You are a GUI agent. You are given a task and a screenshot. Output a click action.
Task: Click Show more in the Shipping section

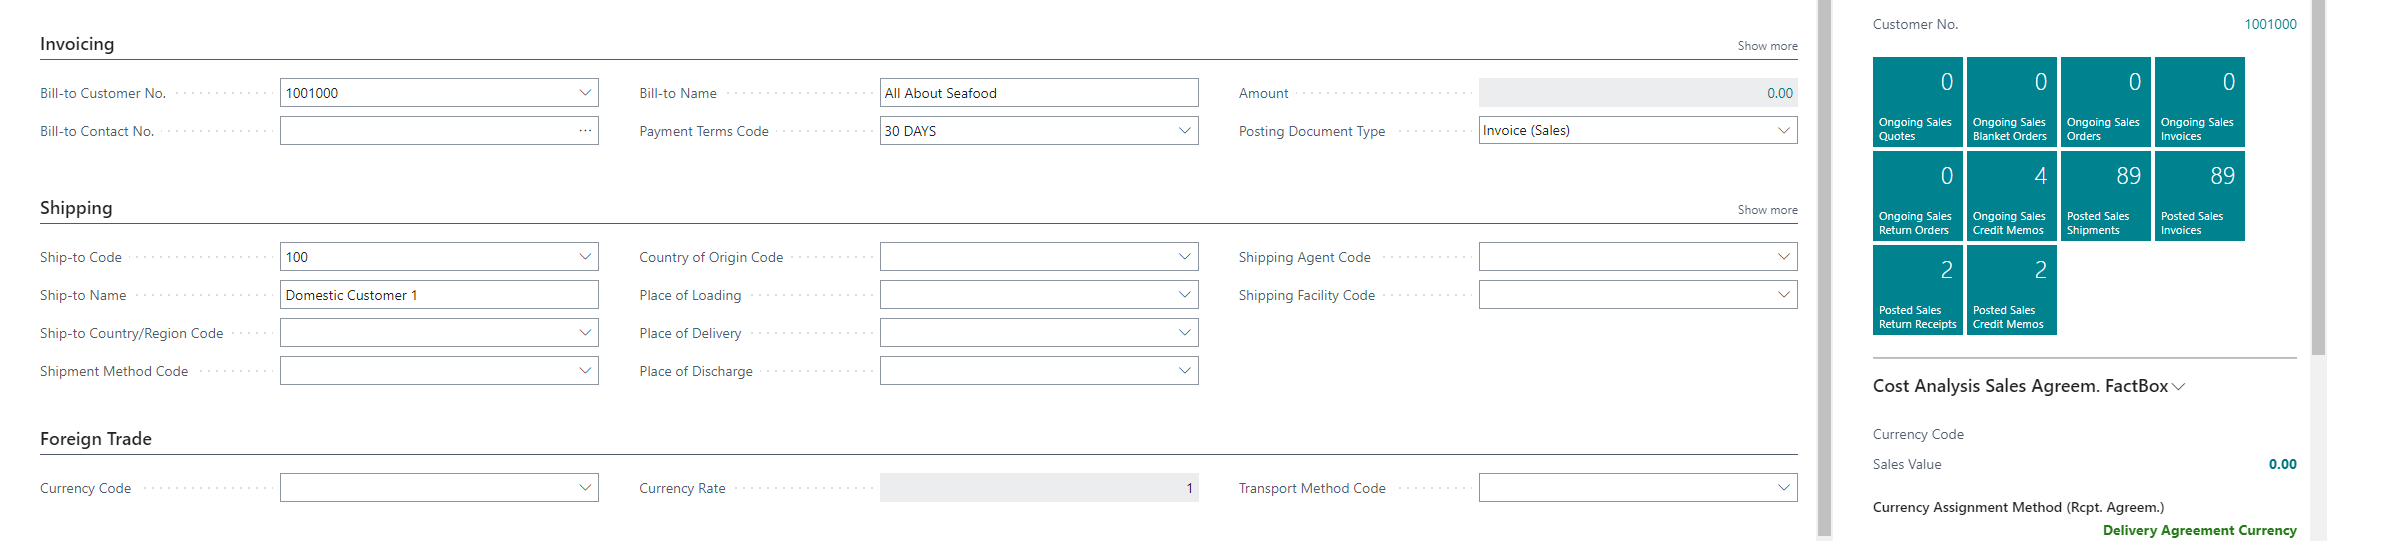coord(1766,210)
